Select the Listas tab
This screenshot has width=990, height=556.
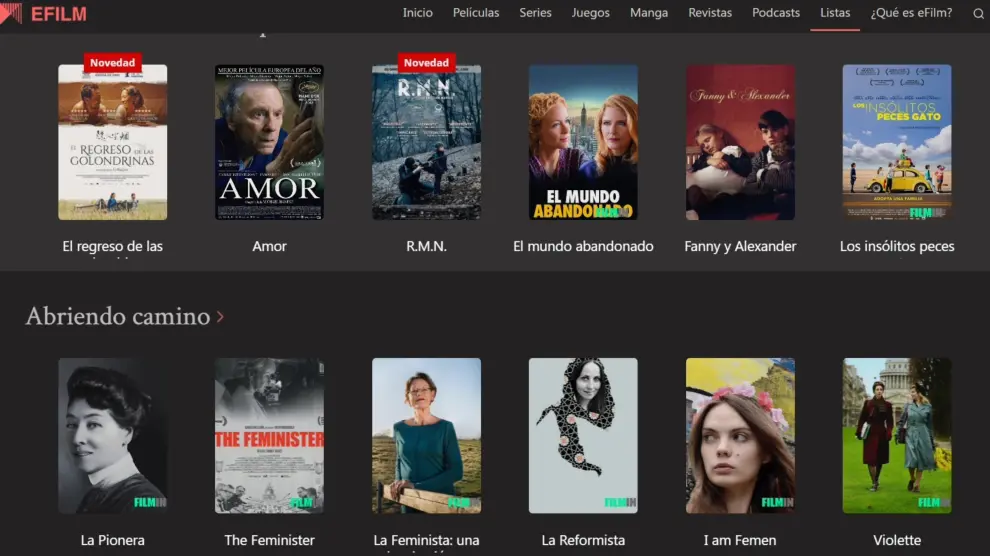pos(835,13)
